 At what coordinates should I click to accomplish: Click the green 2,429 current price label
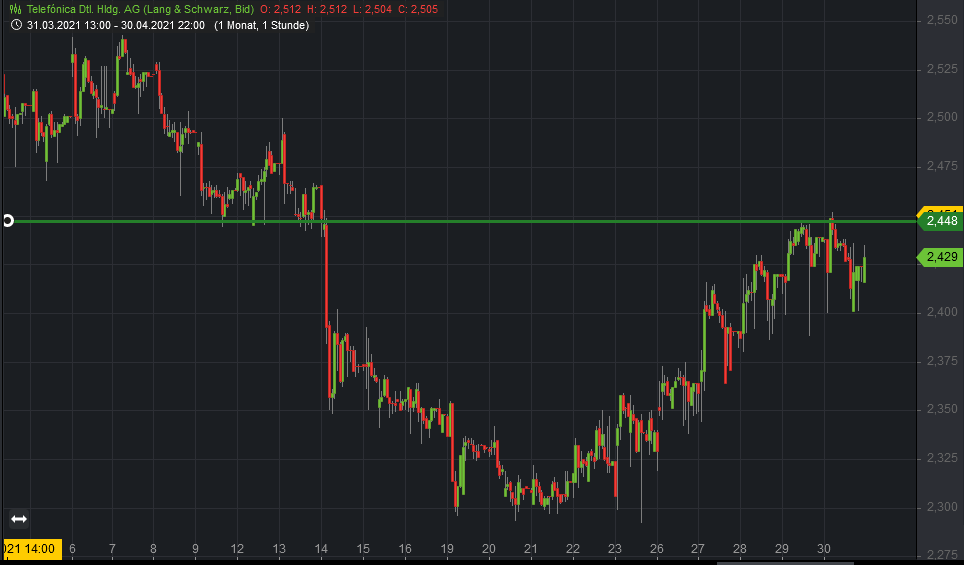(x=940, y=257)
